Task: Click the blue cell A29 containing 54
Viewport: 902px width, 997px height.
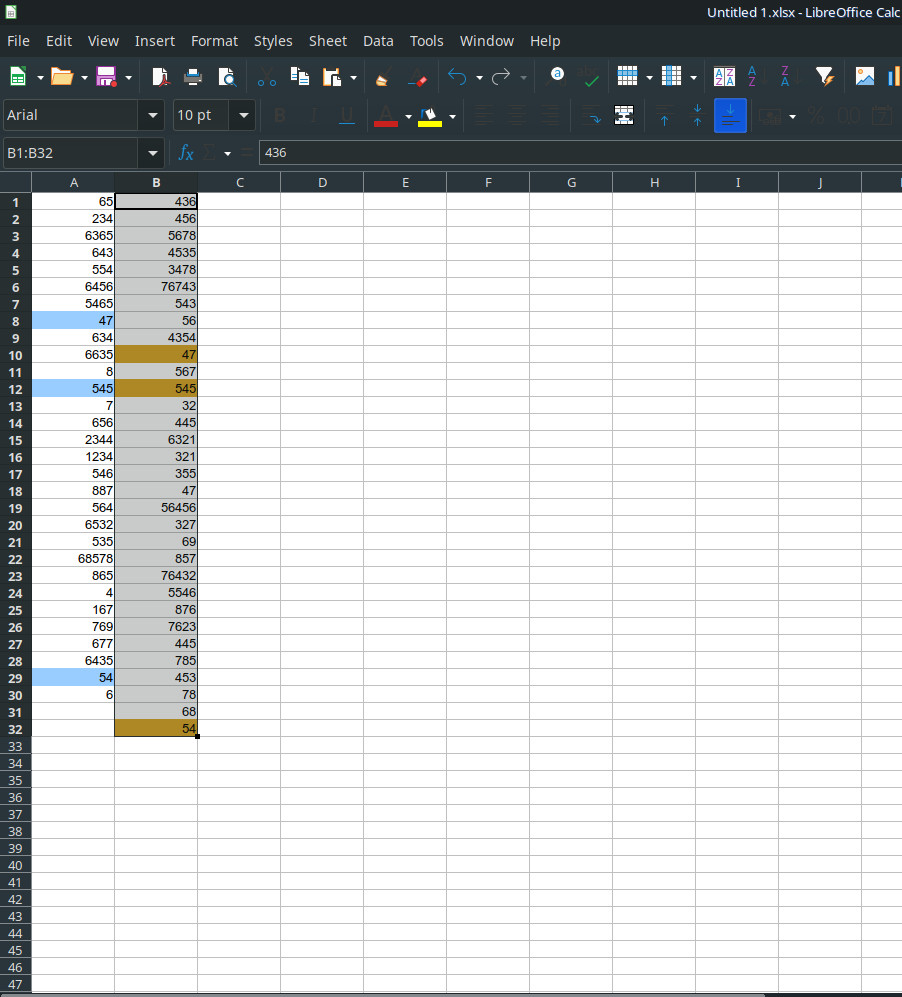Action: point(73,677)
